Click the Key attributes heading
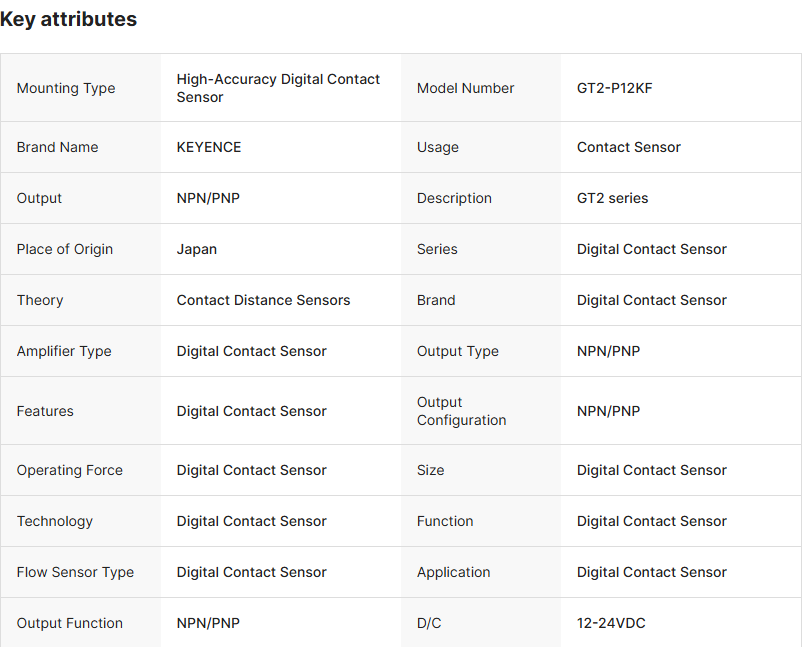 point(69,19)
